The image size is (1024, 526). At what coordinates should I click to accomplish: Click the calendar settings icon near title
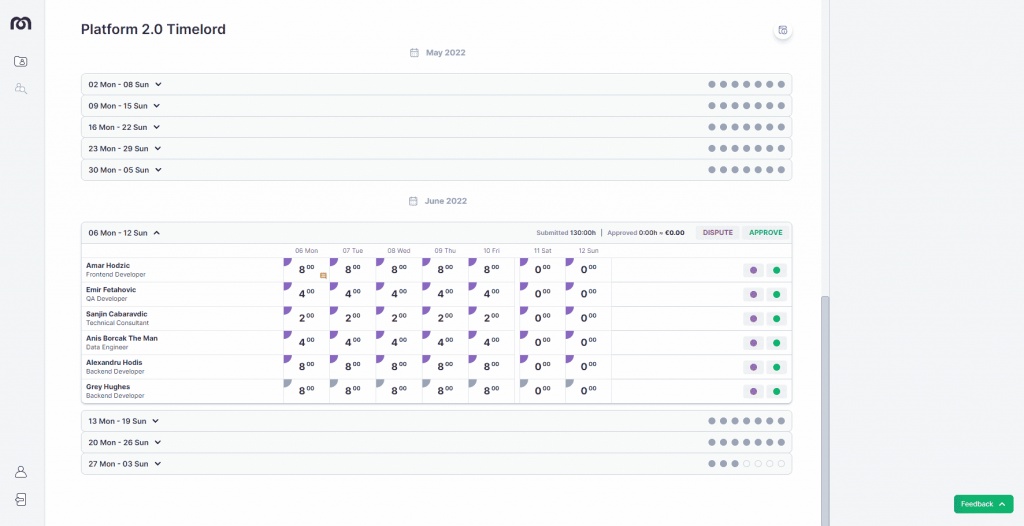(x=782, y=30)
